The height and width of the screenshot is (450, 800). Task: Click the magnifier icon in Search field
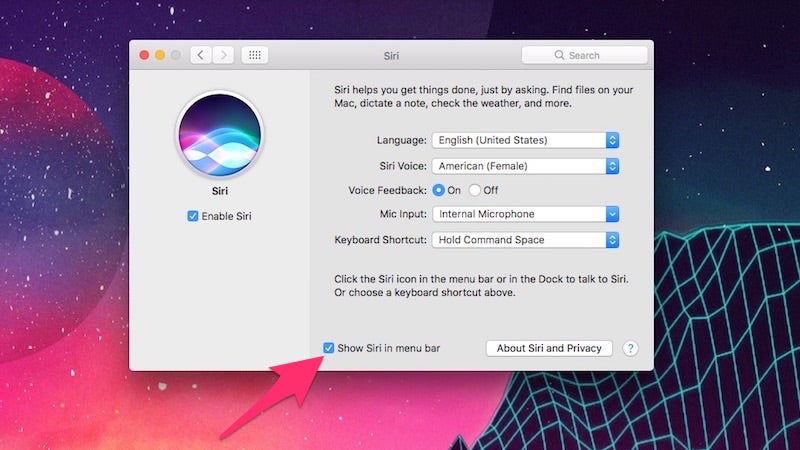pyautogui.click(x=559, y=55)
